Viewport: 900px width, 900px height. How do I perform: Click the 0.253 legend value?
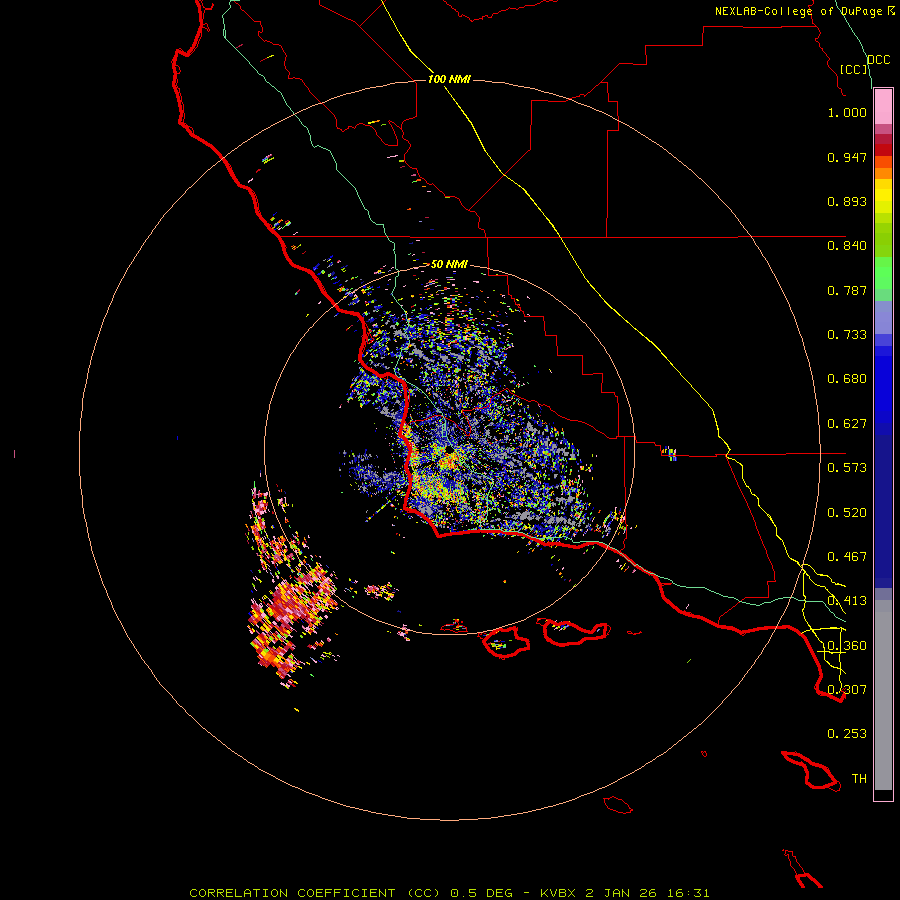coord(847,734)
